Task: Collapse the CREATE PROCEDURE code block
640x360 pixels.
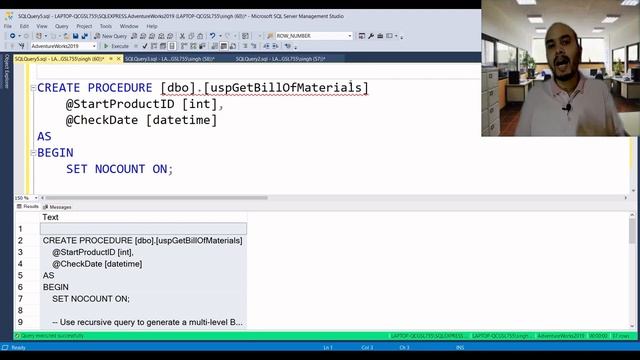Action: click(x=33, y=88)
